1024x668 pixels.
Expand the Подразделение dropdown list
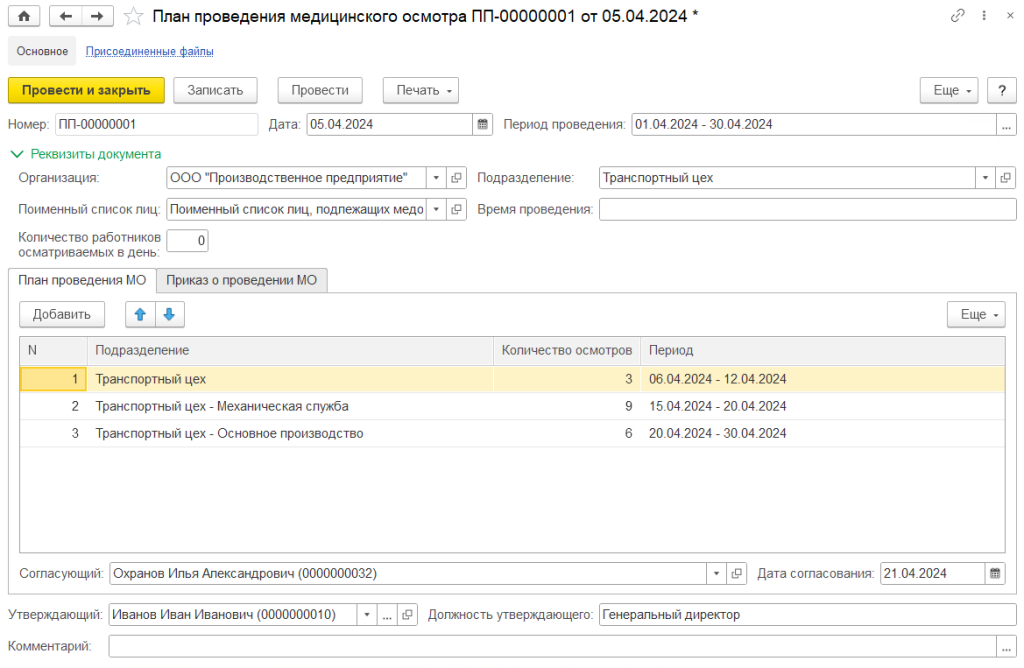tap(984, 178)
